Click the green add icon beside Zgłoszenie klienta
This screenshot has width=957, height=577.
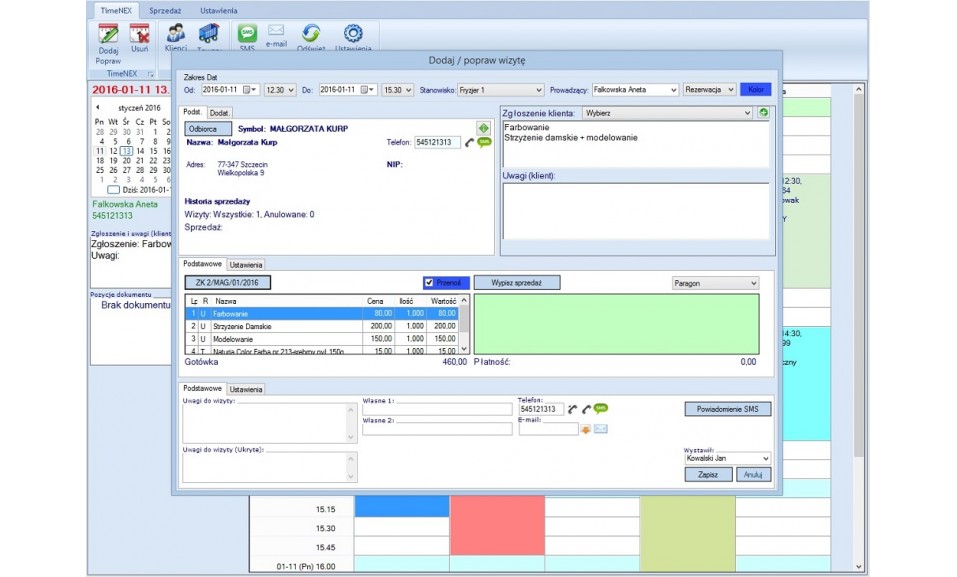pos(763,113)
